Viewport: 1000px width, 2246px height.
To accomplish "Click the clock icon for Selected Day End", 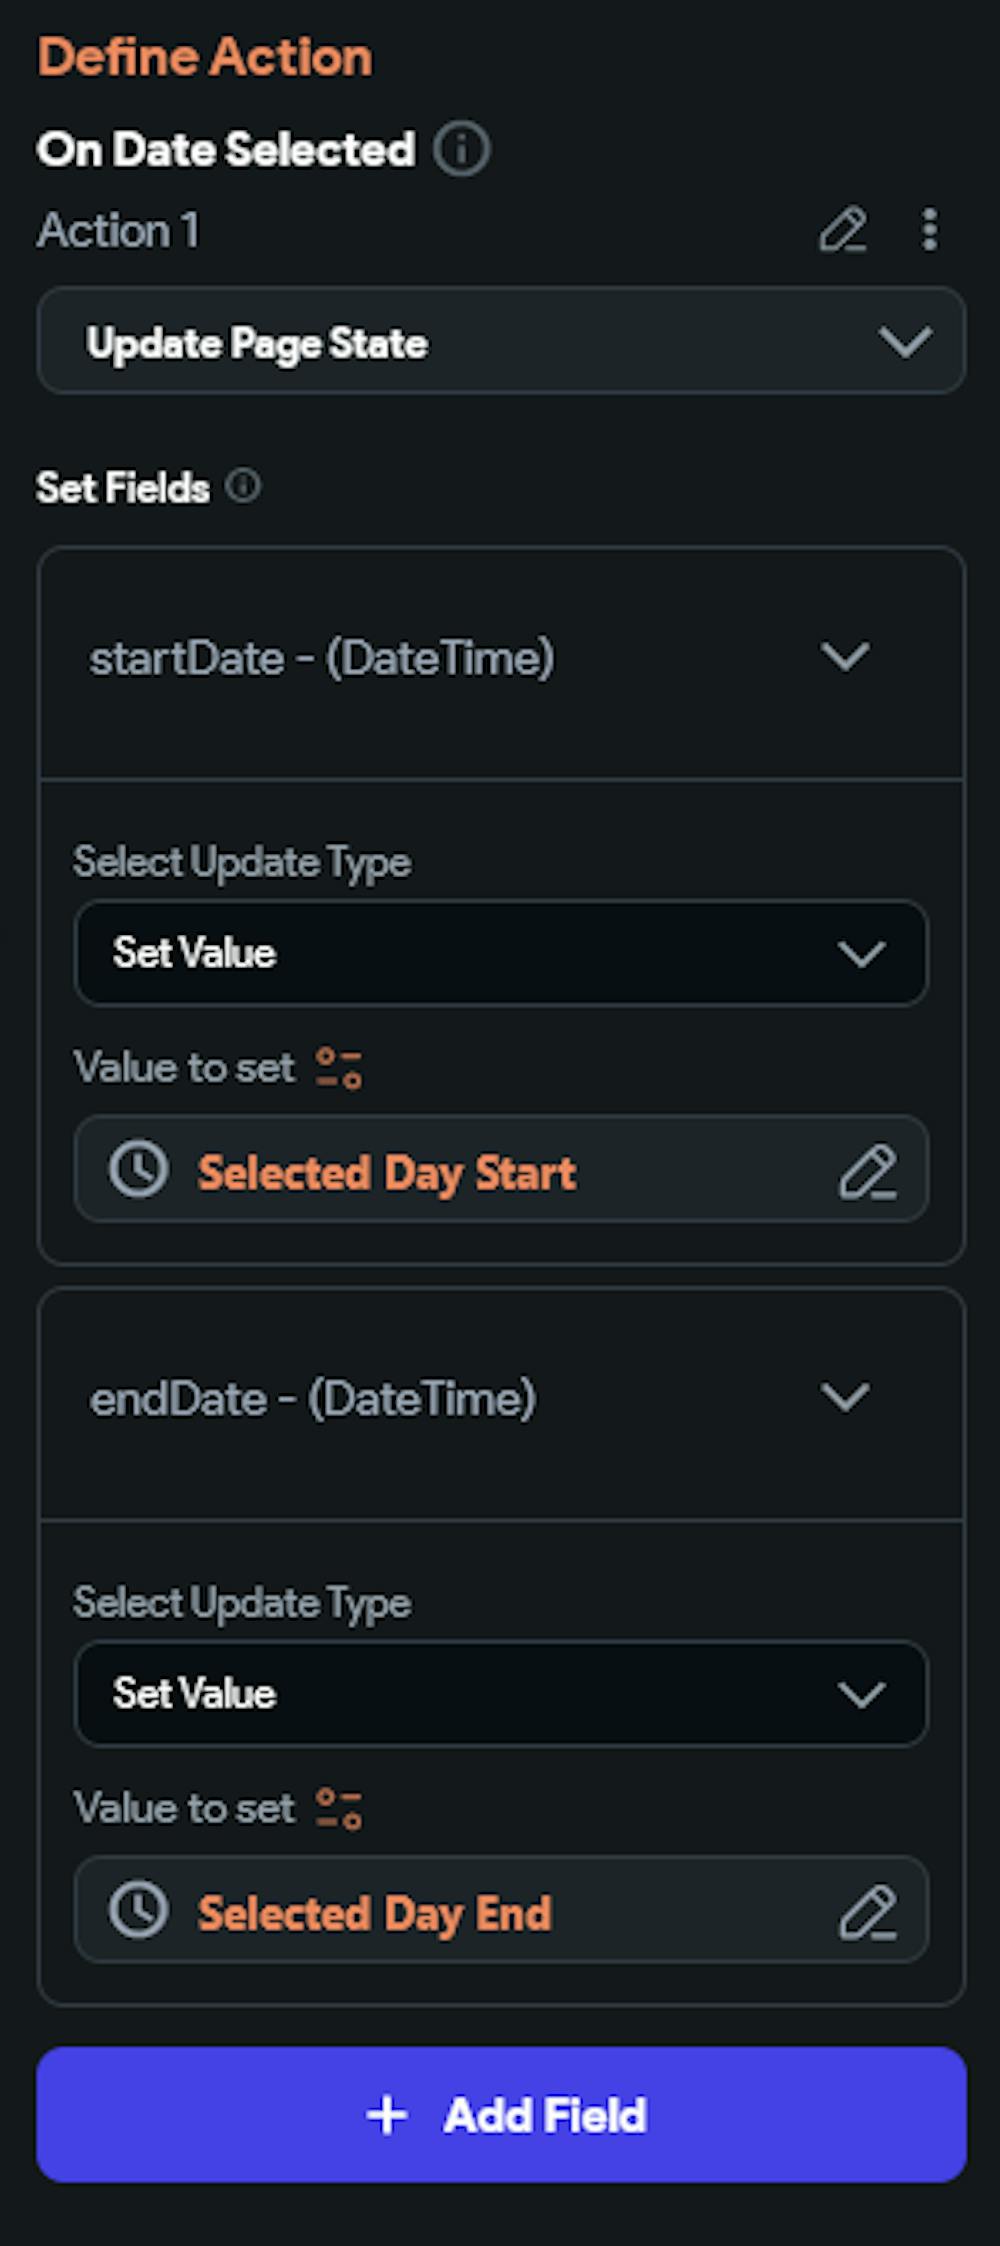I will [138, 1910].
